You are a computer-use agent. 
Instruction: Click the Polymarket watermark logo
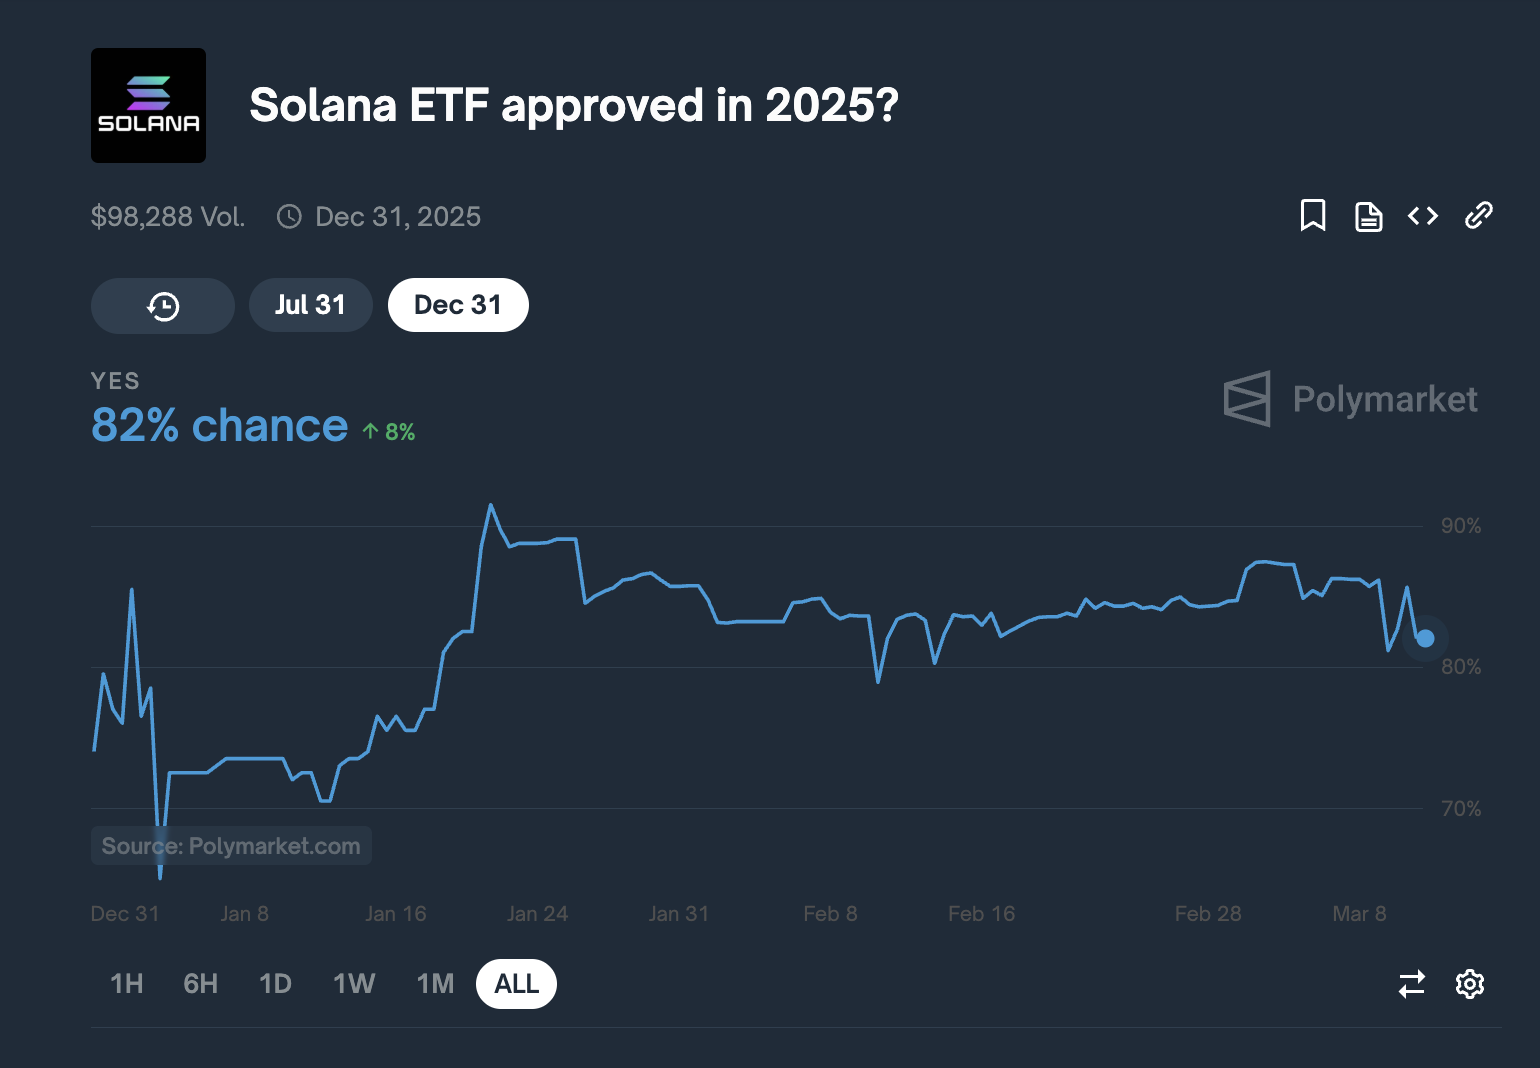click(1350, 399)
